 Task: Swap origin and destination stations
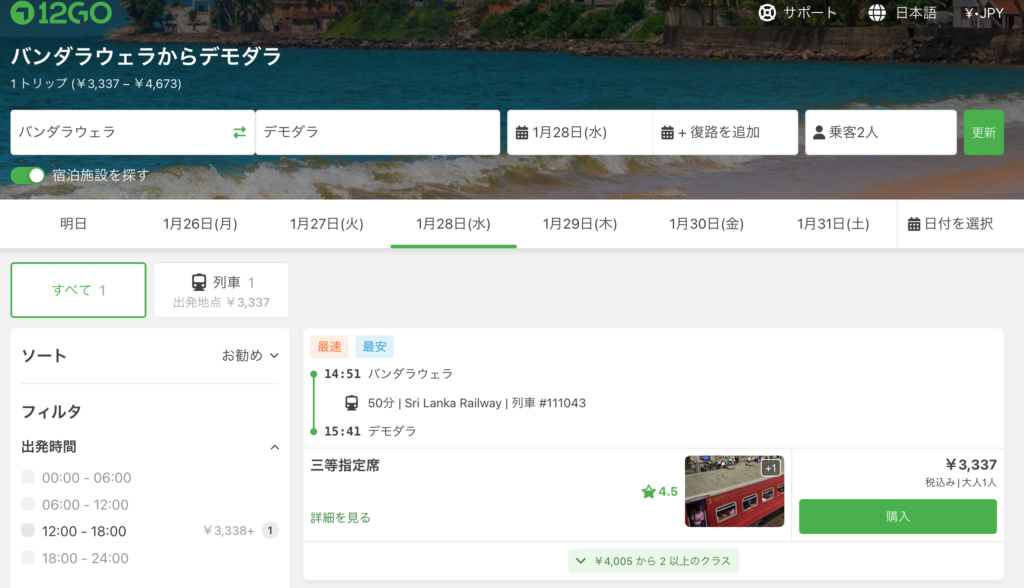click(239, 132)
